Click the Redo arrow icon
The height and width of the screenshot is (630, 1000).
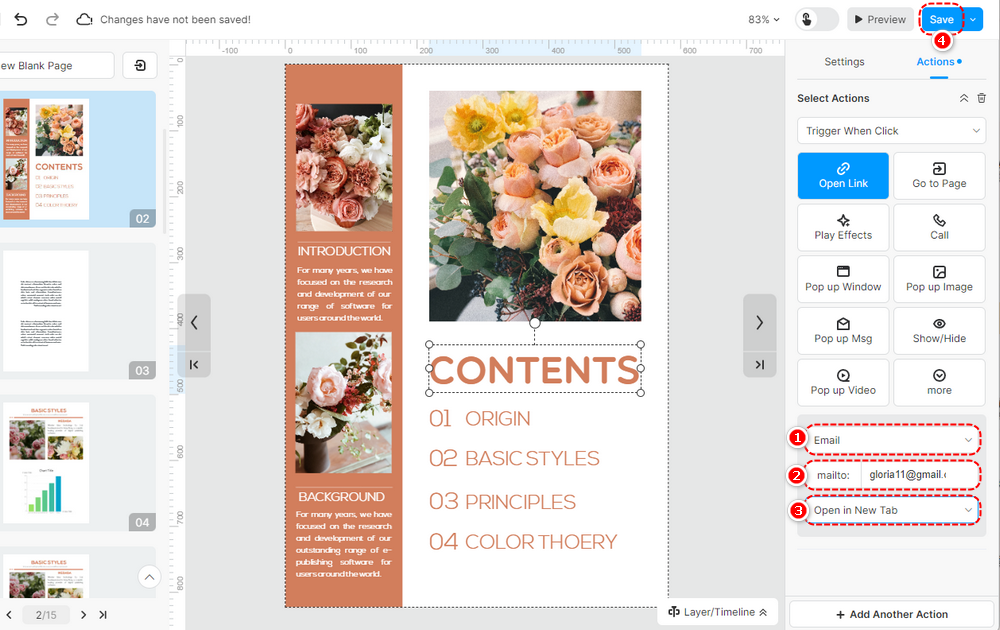tap(52, 20)
